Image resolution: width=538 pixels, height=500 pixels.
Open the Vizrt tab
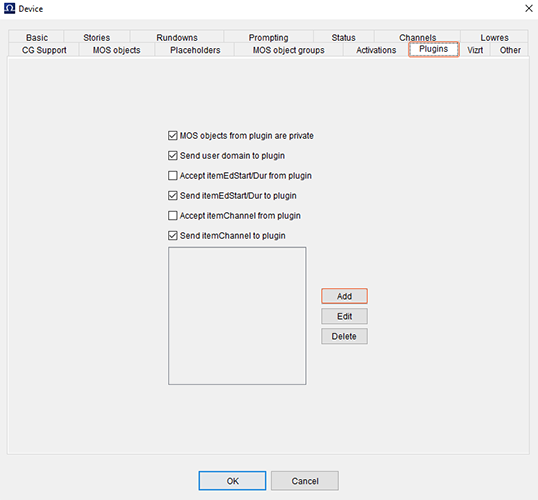(475, 50)
